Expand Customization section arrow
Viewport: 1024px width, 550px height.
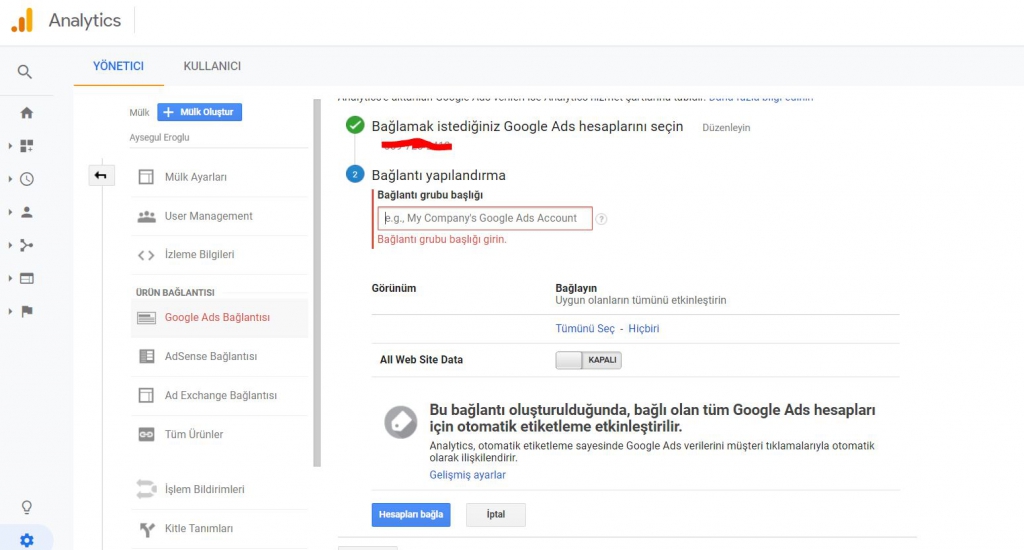[x=10, y=146]
